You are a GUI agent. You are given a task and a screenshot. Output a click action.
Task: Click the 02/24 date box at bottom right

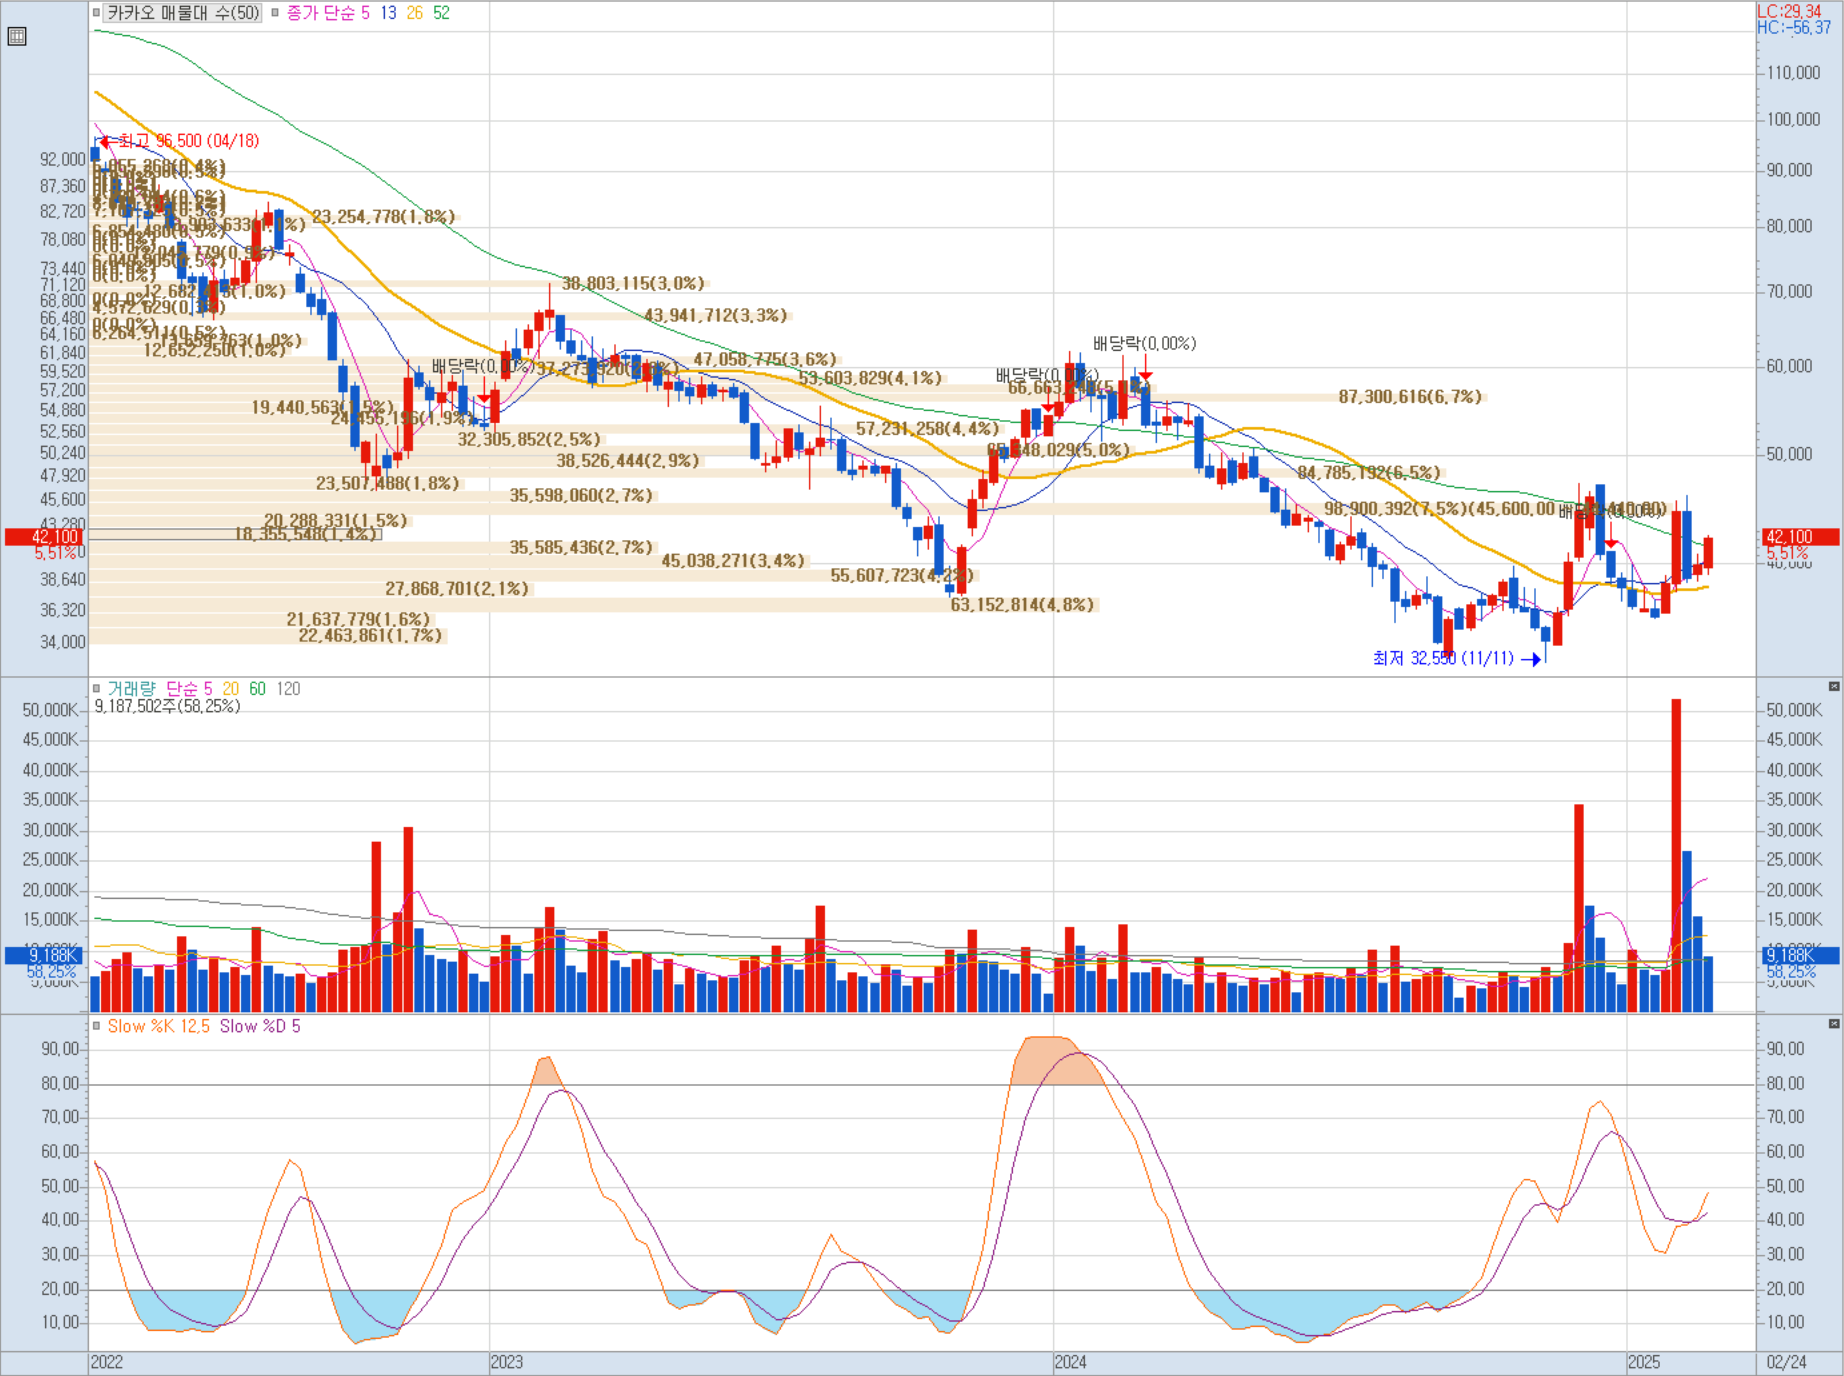coord(1786,1362)
